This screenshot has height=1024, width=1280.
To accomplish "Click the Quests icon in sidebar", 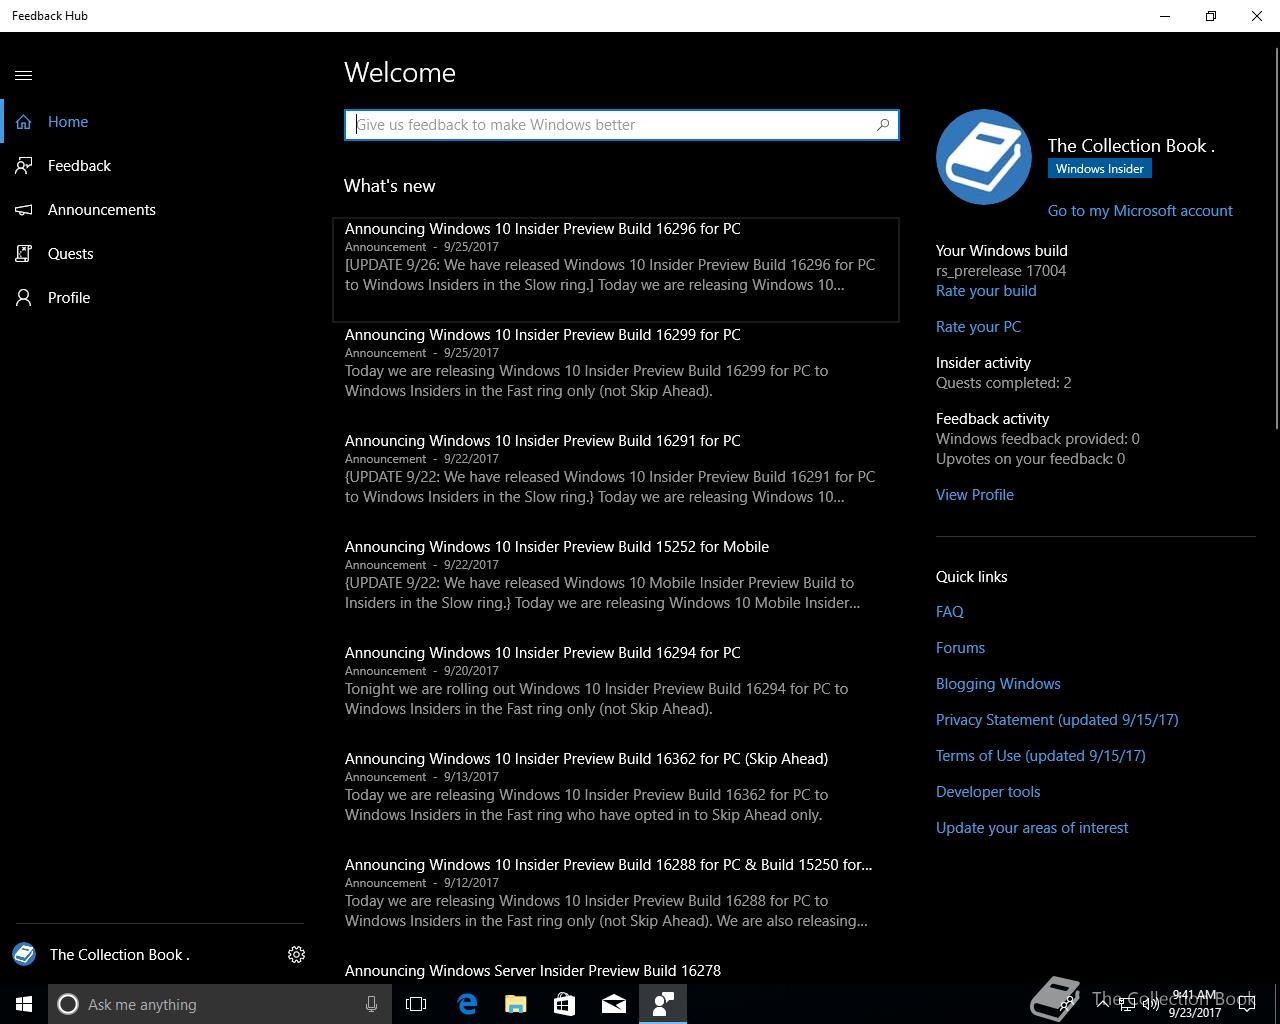I will (24, 254).
